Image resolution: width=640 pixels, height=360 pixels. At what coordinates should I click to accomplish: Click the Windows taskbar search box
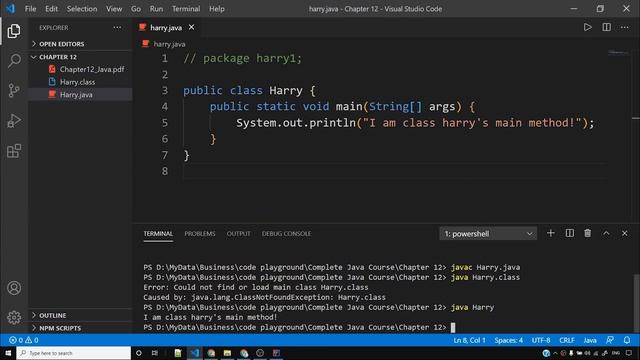[73, 353]
